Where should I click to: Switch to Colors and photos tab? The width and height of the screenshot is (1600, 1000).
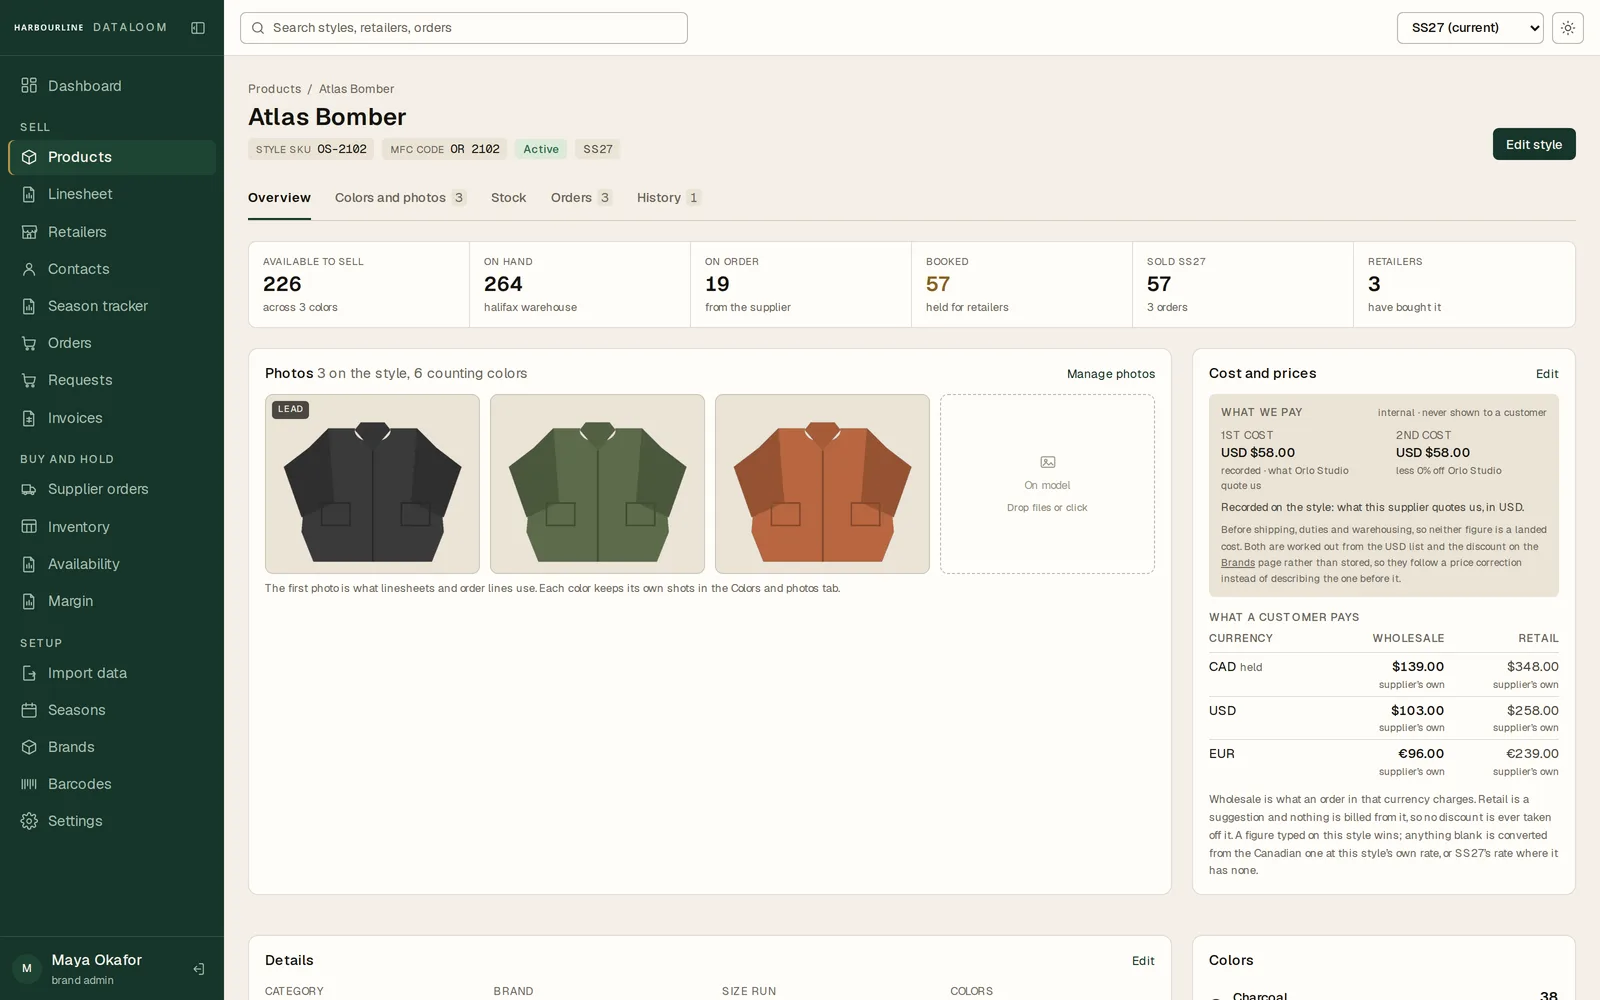(x=400, y=198)
